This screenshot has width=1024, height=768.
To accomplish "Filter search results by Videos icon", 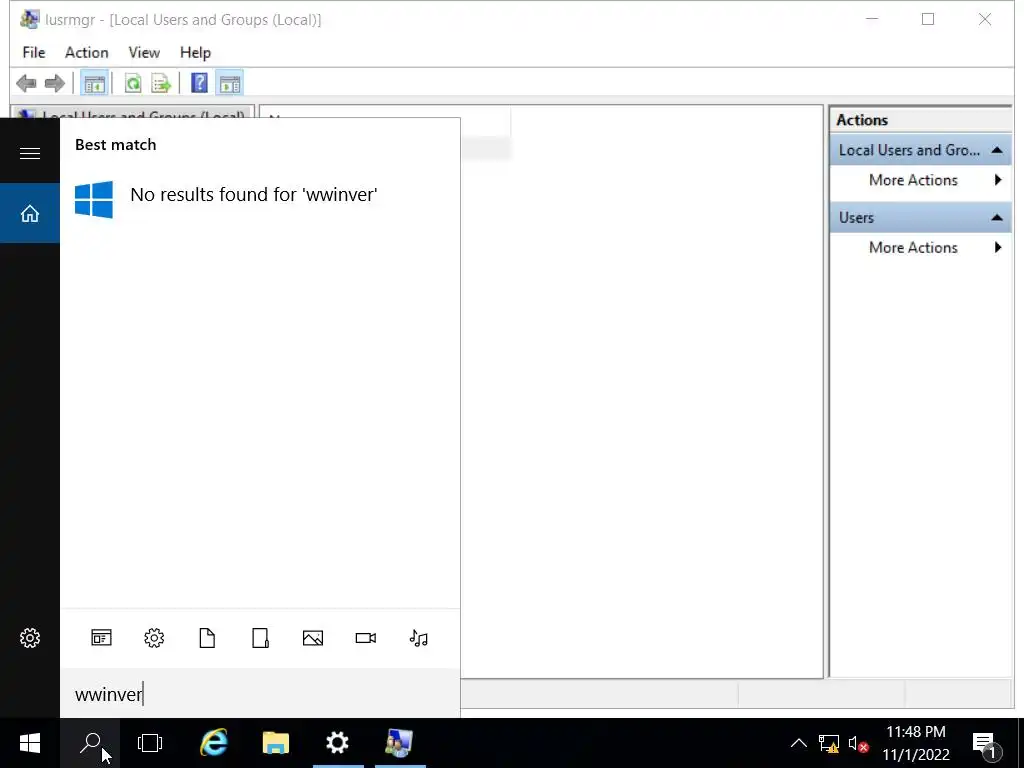I will click(366, 638).
